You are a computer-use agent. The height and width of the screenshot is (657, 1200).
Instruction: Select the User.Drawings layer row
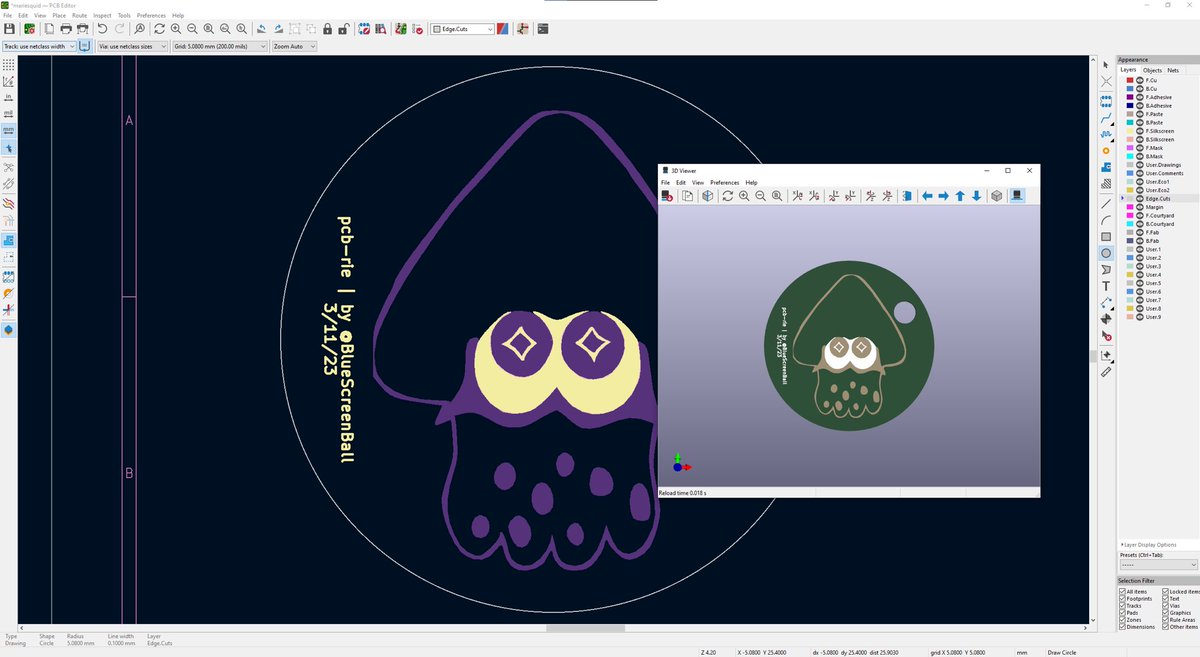pos(1158,165)
